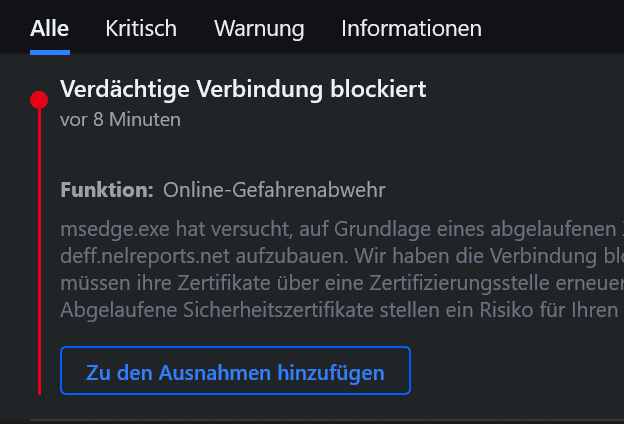Switch to the Alle tab
624x424 pixels.
pos(49,29)
